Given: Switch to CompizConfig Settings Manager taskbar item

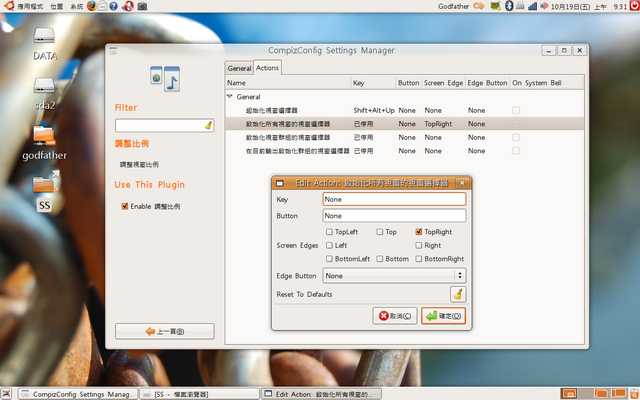Looking at the screenshot, I should click(x=78, y=394).
